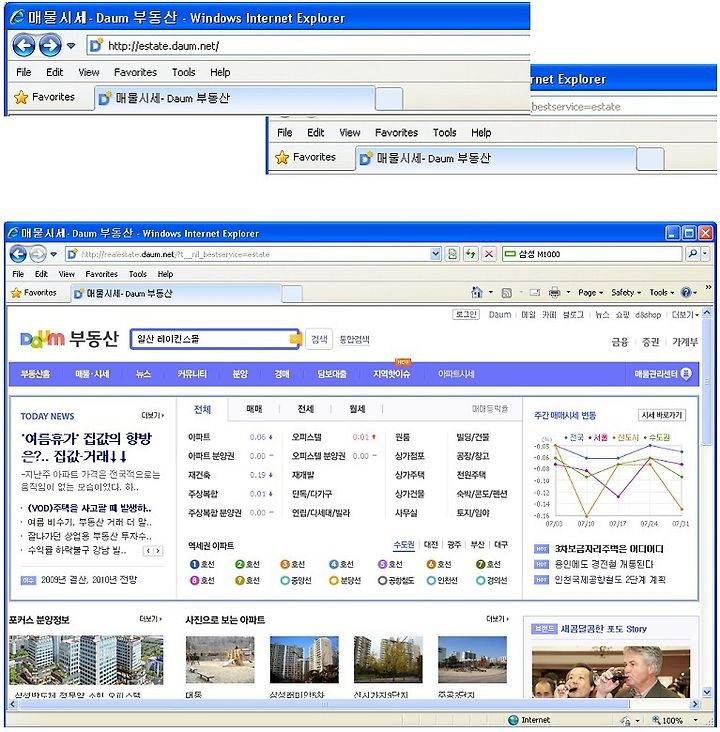This screenshot has width=720, height=732.
Task: Select the 인천선 subway icon
Action: click(x=431, y=580)
